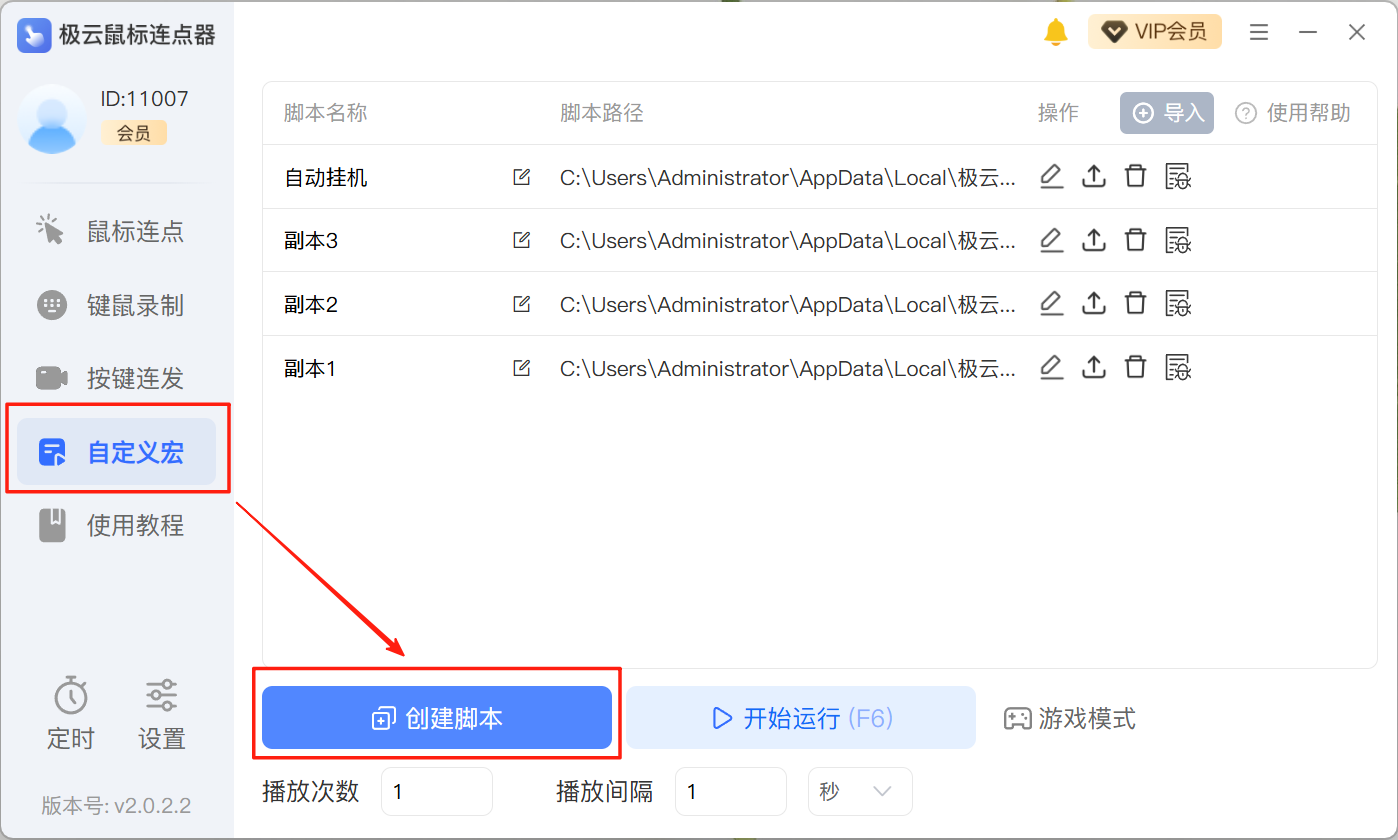Image resolution: width=1398 pixels, height=840 pixels.
Task: Click the 创建脚本 button
Action: click(436, 718)
